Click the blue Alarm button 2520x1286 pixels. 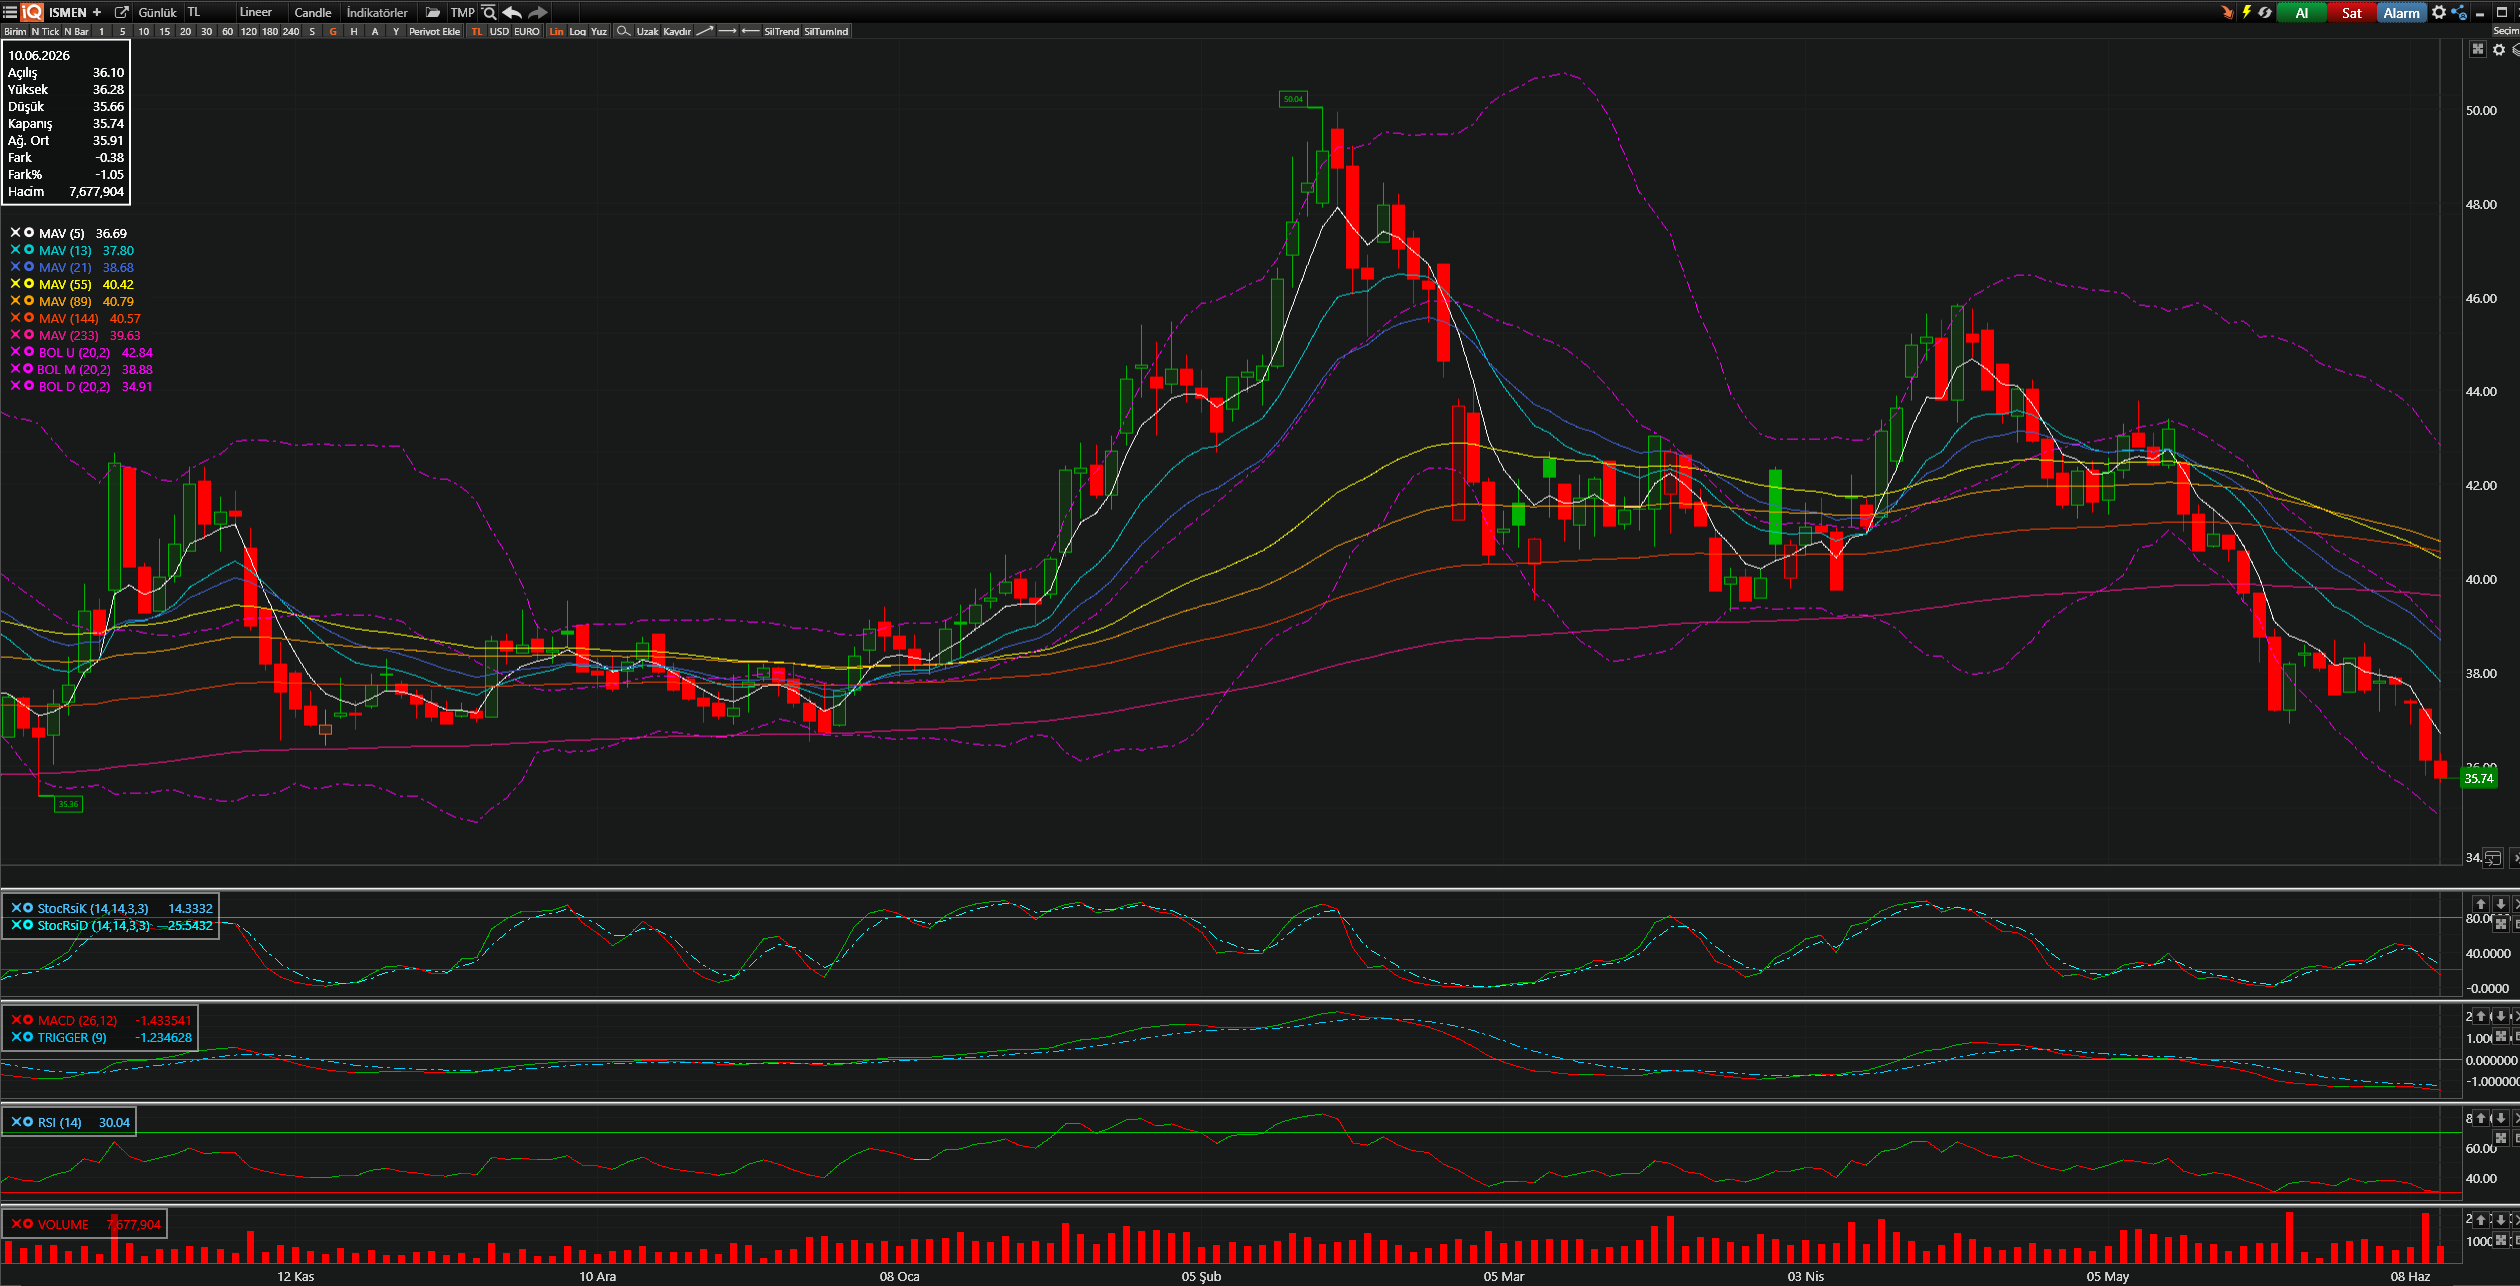[x=2401, y=12]
